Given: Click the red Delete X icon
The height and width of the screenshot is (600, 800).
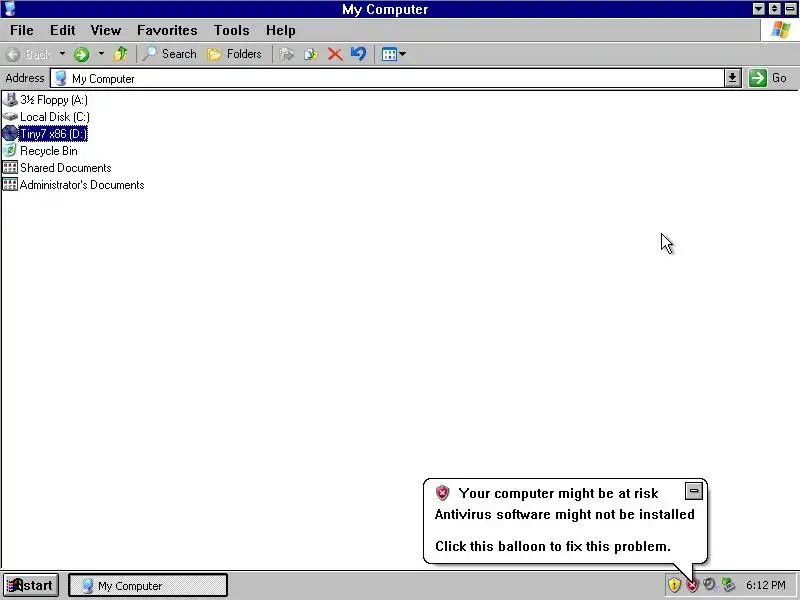Looking at the screenshot, I should (x=335, y=54).
